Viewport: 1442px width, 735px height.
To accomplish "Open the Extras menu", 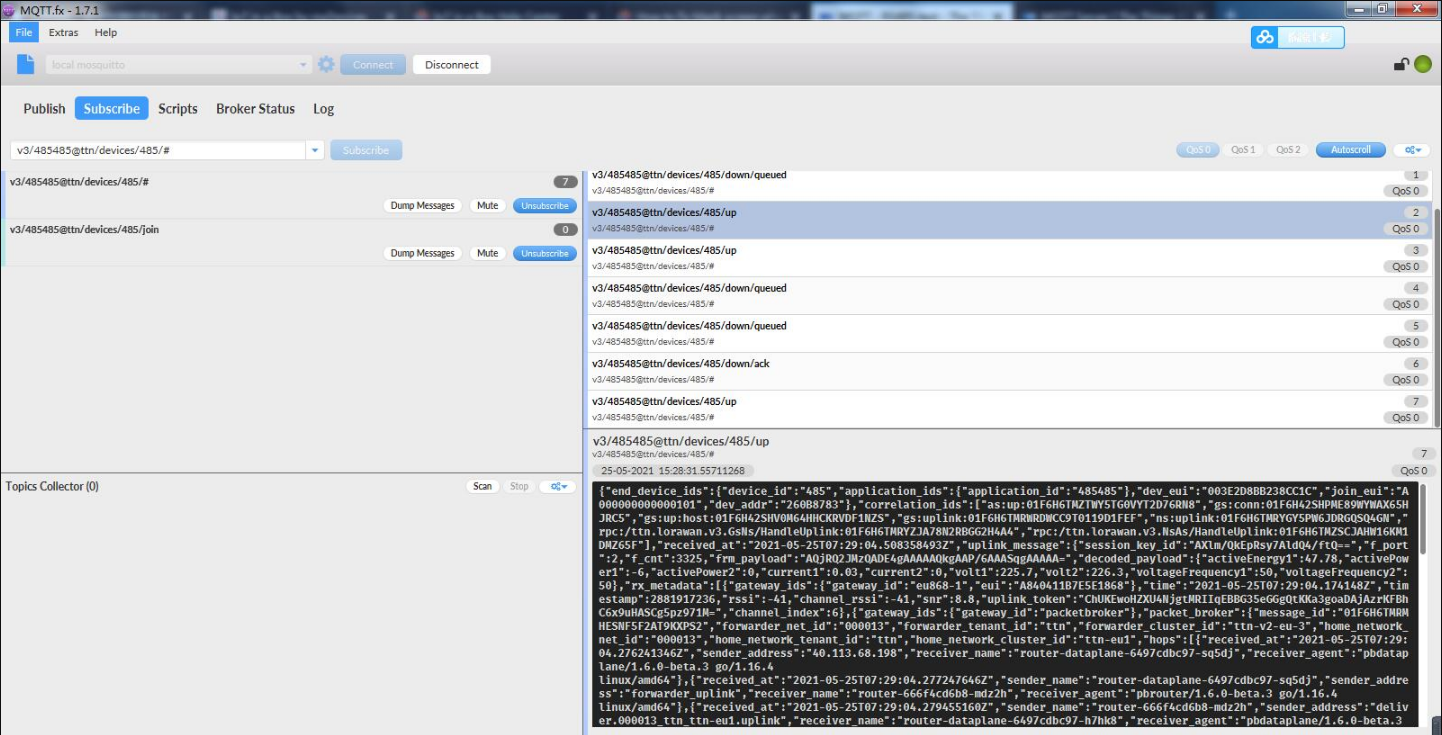I will [x=63, y=32].
